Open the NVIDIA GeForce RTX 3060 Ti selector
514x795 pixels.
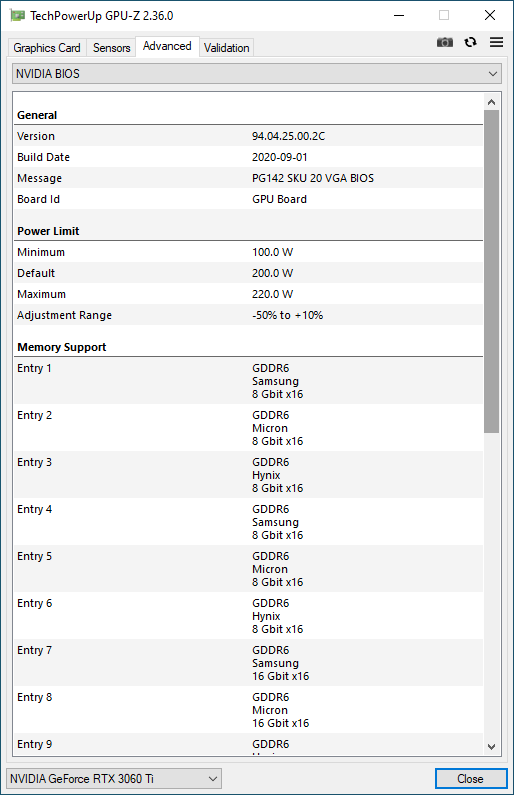point(114,778)
